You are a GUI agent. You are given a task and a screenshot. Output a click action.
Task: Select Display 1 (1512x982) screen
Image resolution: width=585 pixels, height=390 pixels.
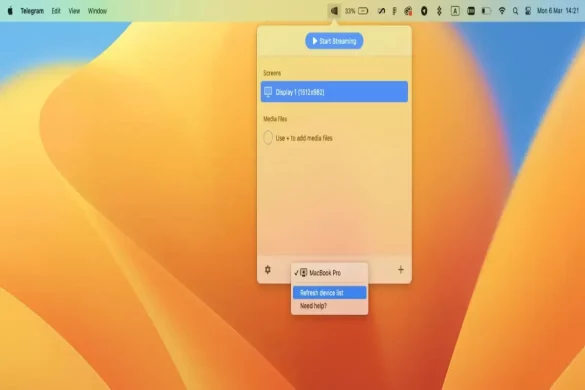tap(334, 92)
